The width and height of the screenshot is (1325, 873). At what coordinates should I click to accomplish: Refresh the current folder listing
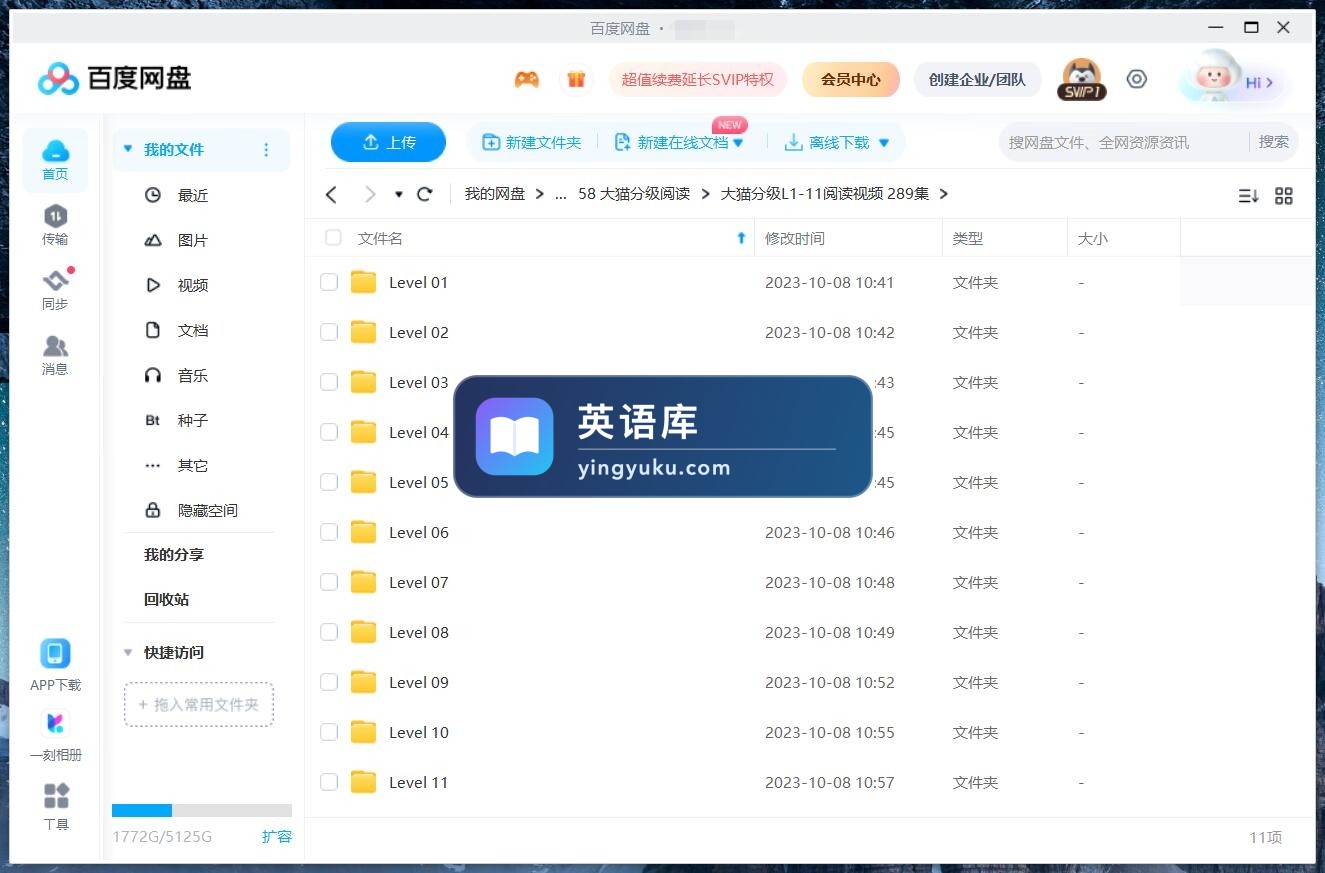point(425,194)
